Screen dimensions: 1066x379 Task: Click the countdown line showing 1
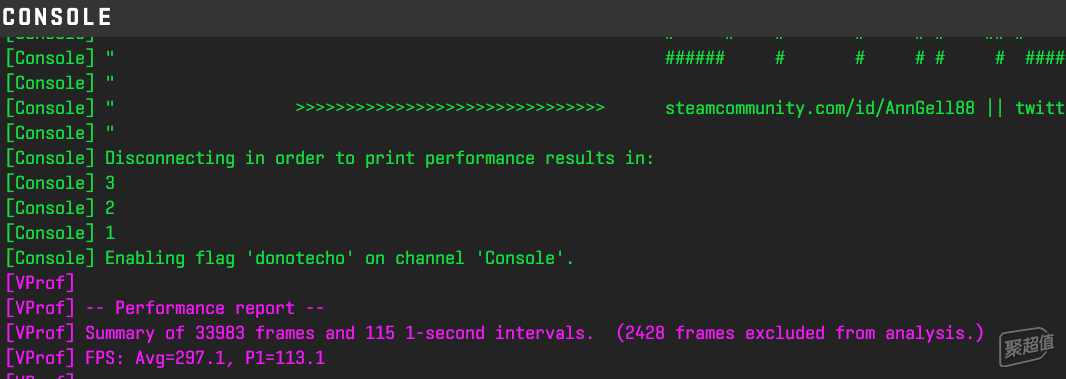pyautogui.click(x=60, y=233)
